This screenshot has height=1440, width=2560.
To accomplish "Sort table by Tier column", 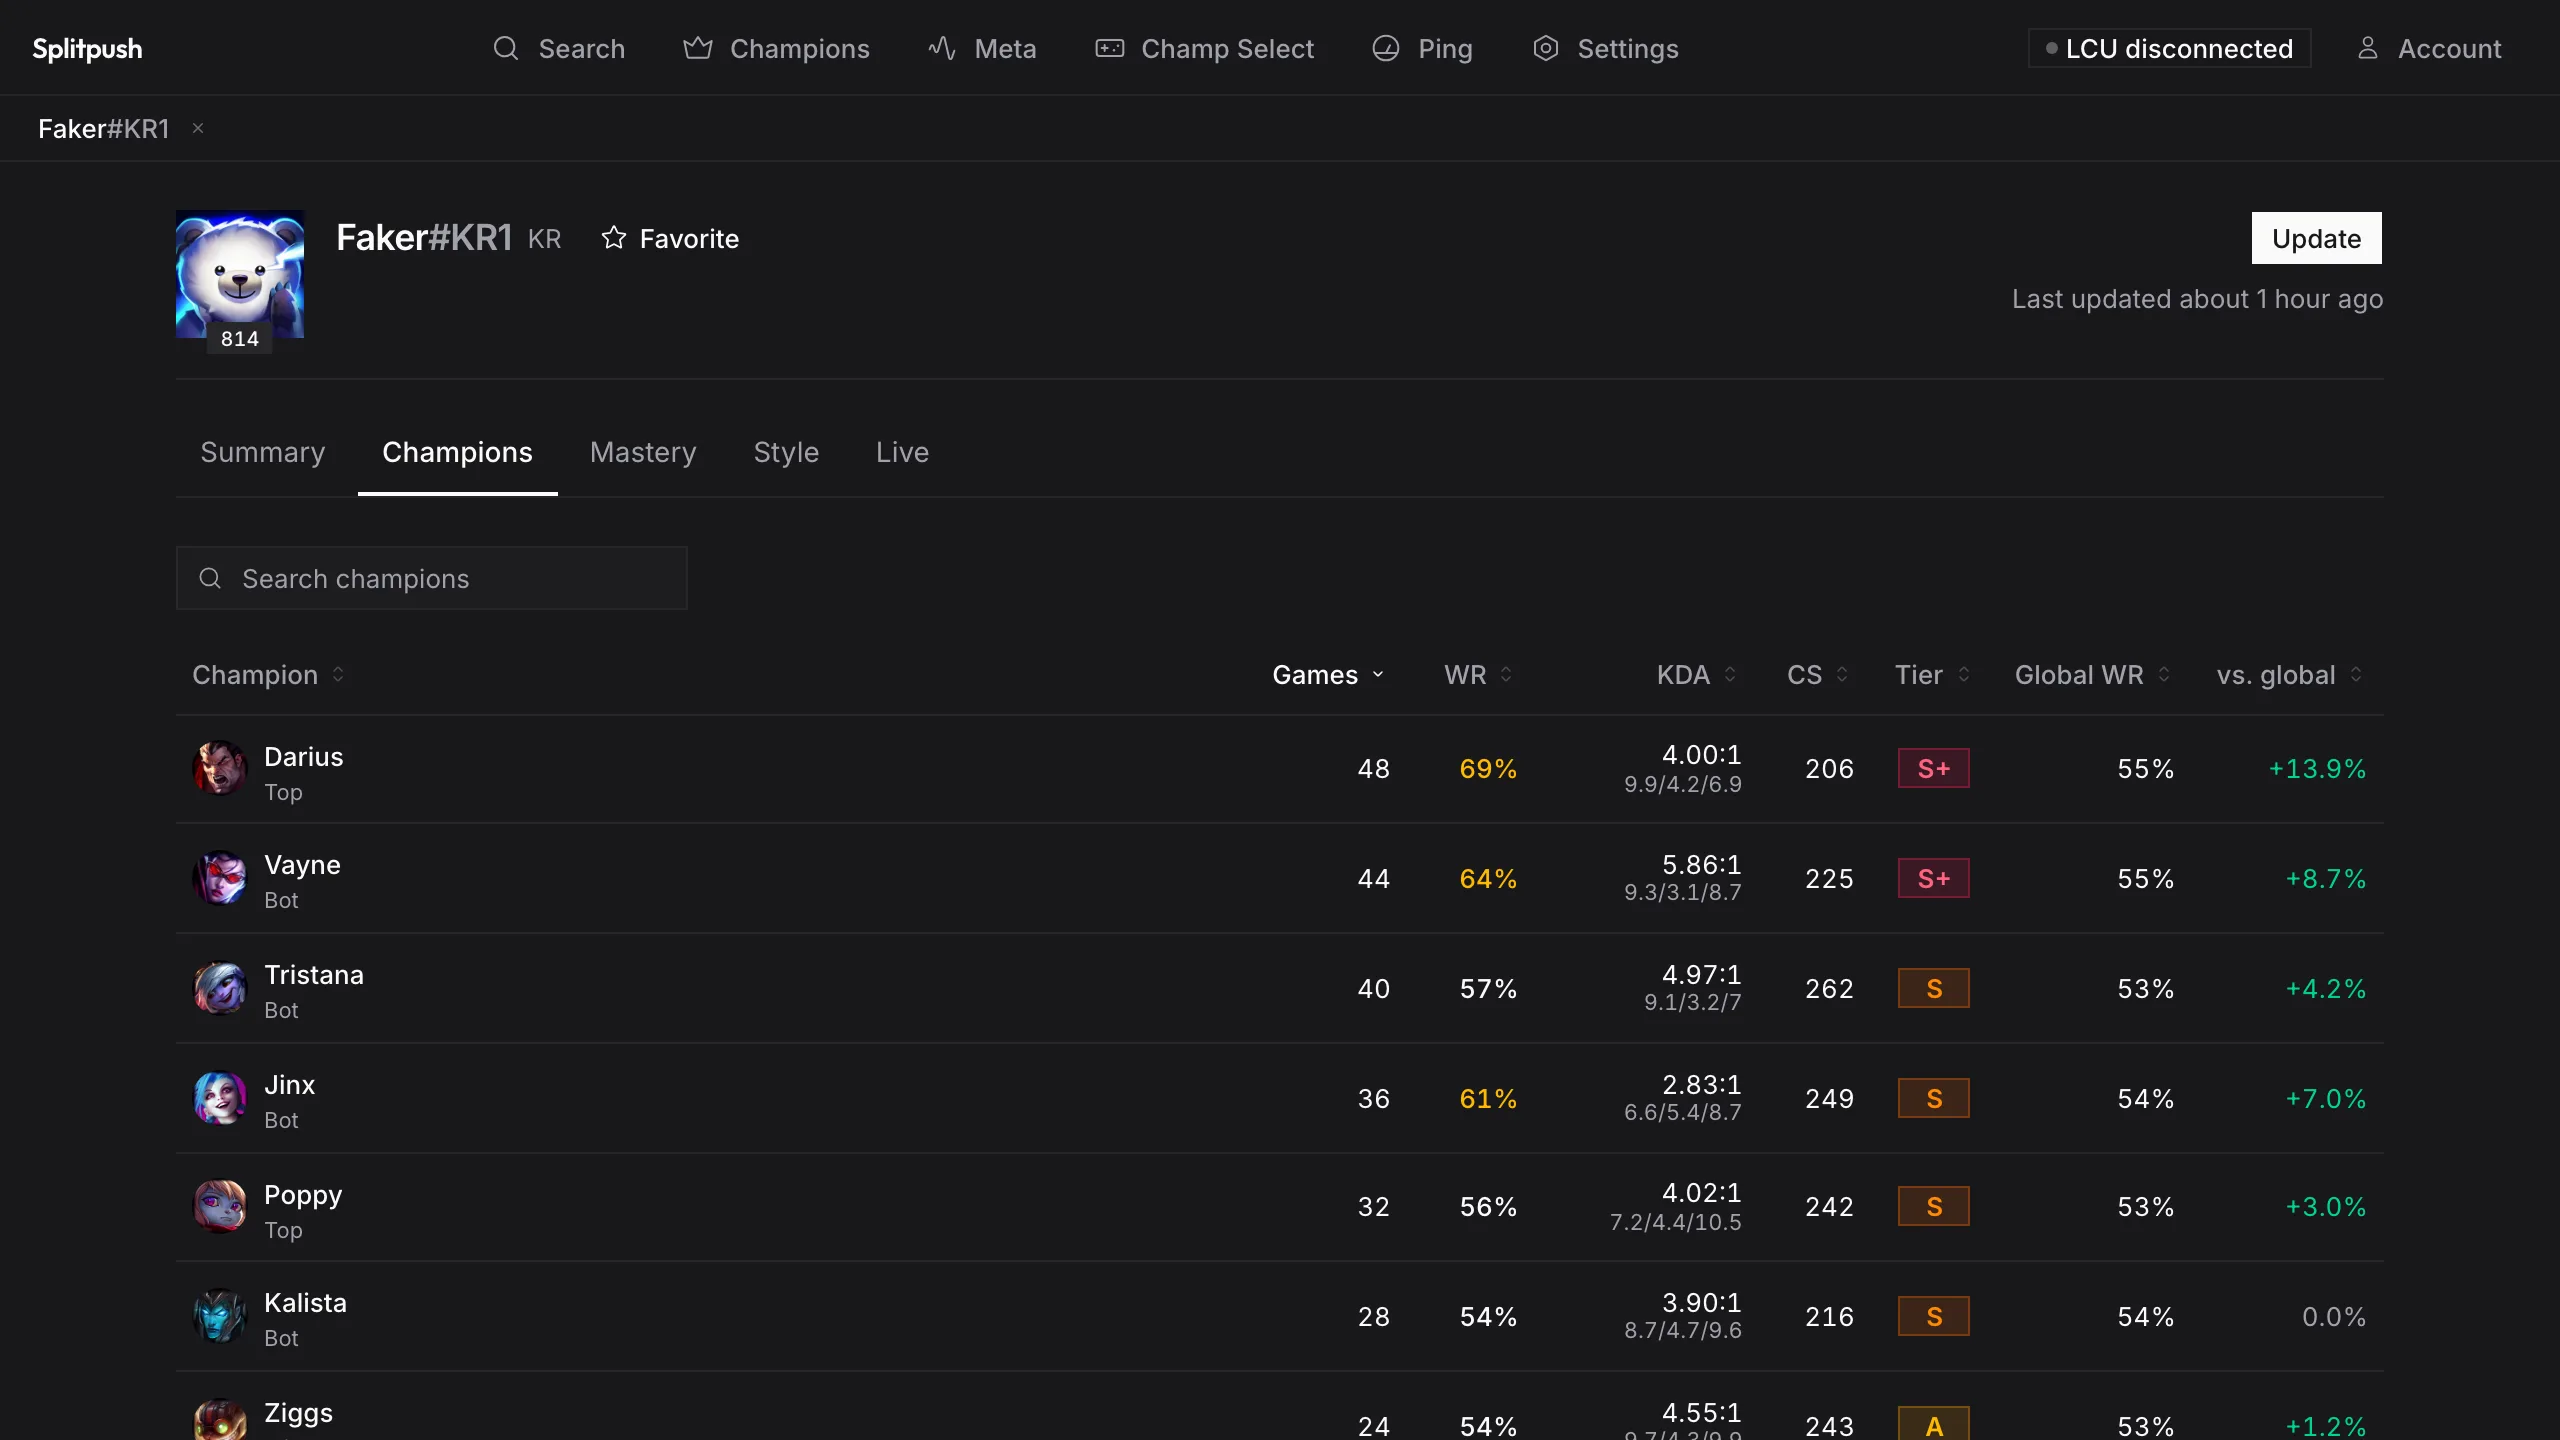I will pos(1933,675).
